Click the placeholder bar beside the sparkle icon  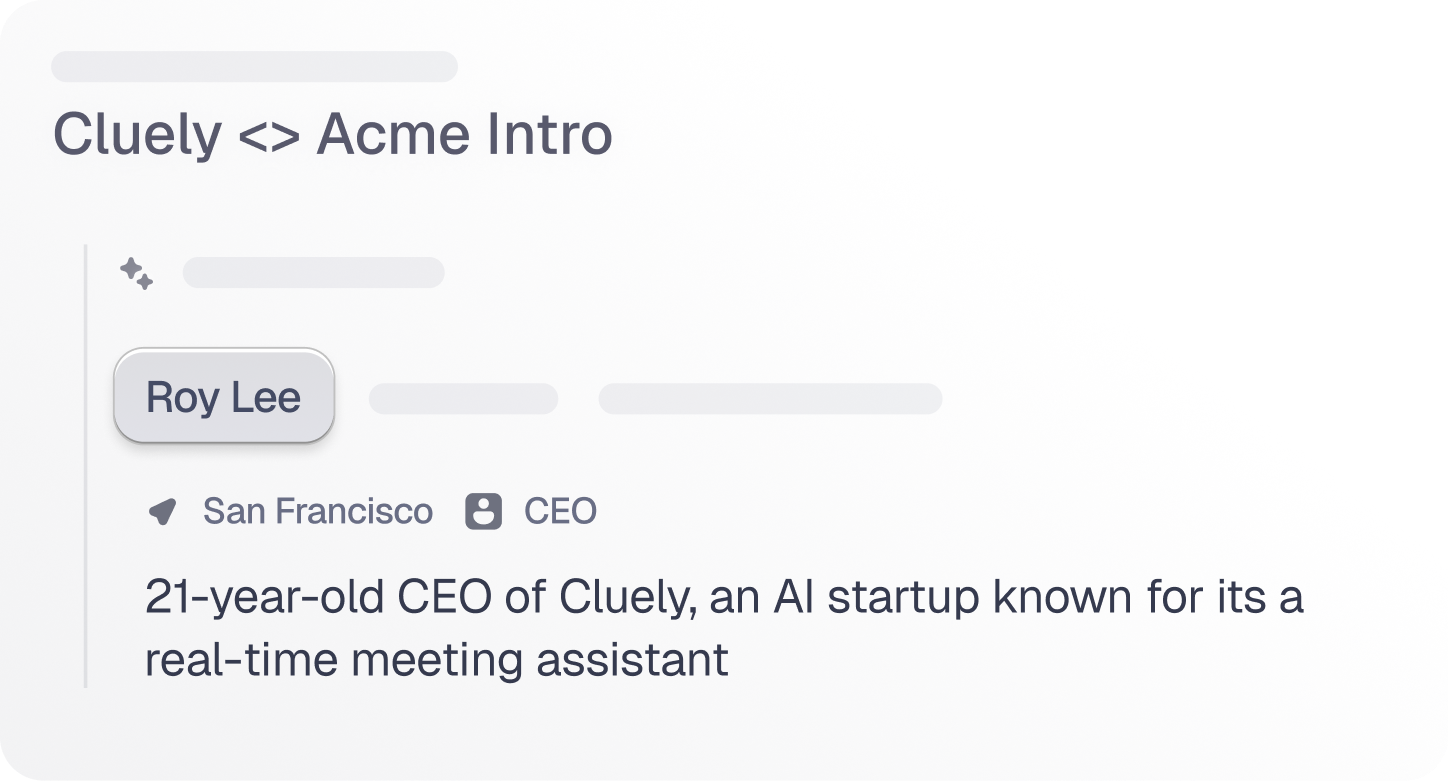pyautogui.click(x=313, y=272)
